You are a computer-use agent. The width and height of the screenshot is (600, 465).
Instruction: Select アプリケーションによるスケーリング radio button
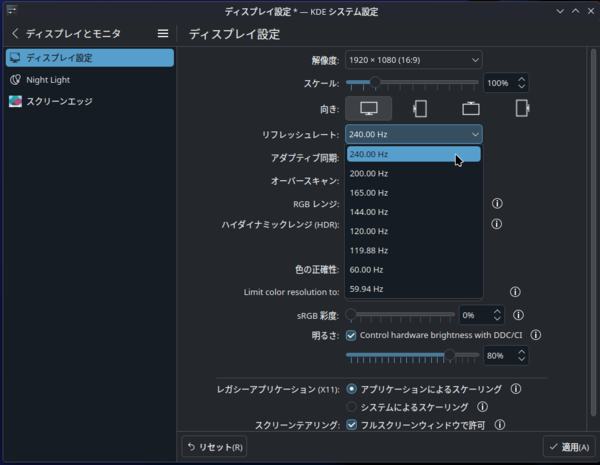(351, 389)
